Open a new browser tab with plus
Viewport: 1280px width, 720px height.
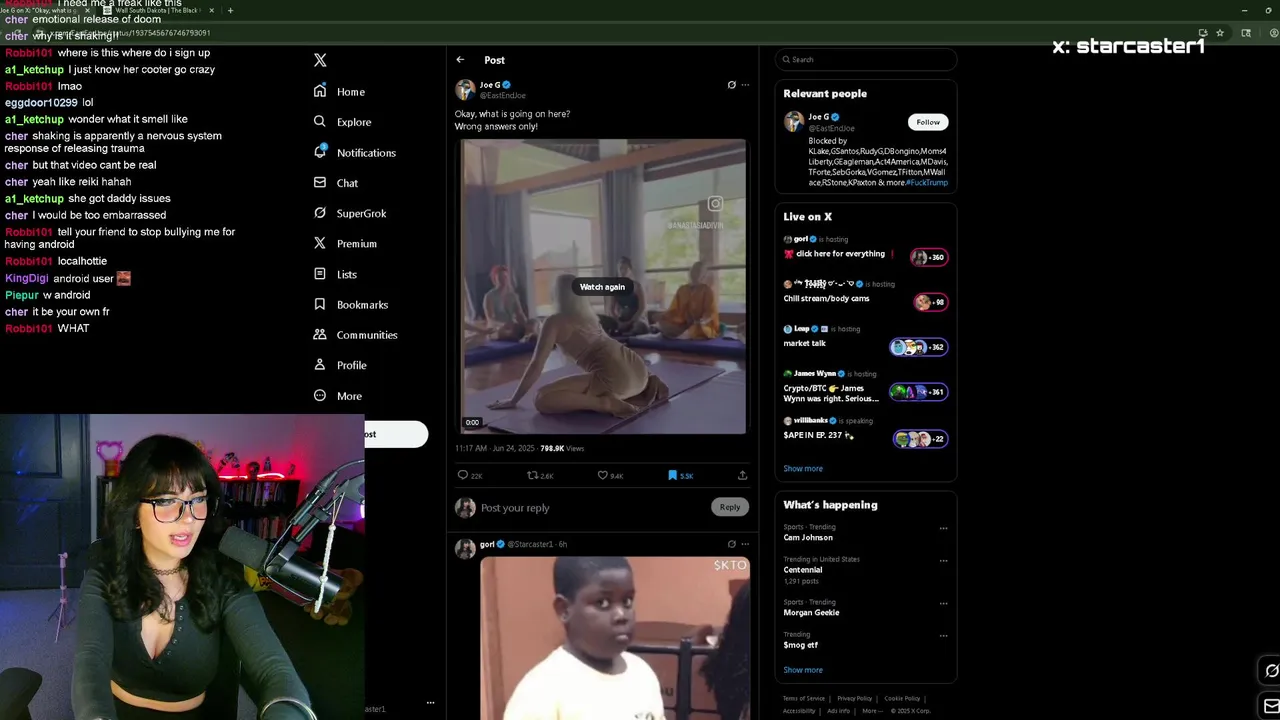coord(230,10)
